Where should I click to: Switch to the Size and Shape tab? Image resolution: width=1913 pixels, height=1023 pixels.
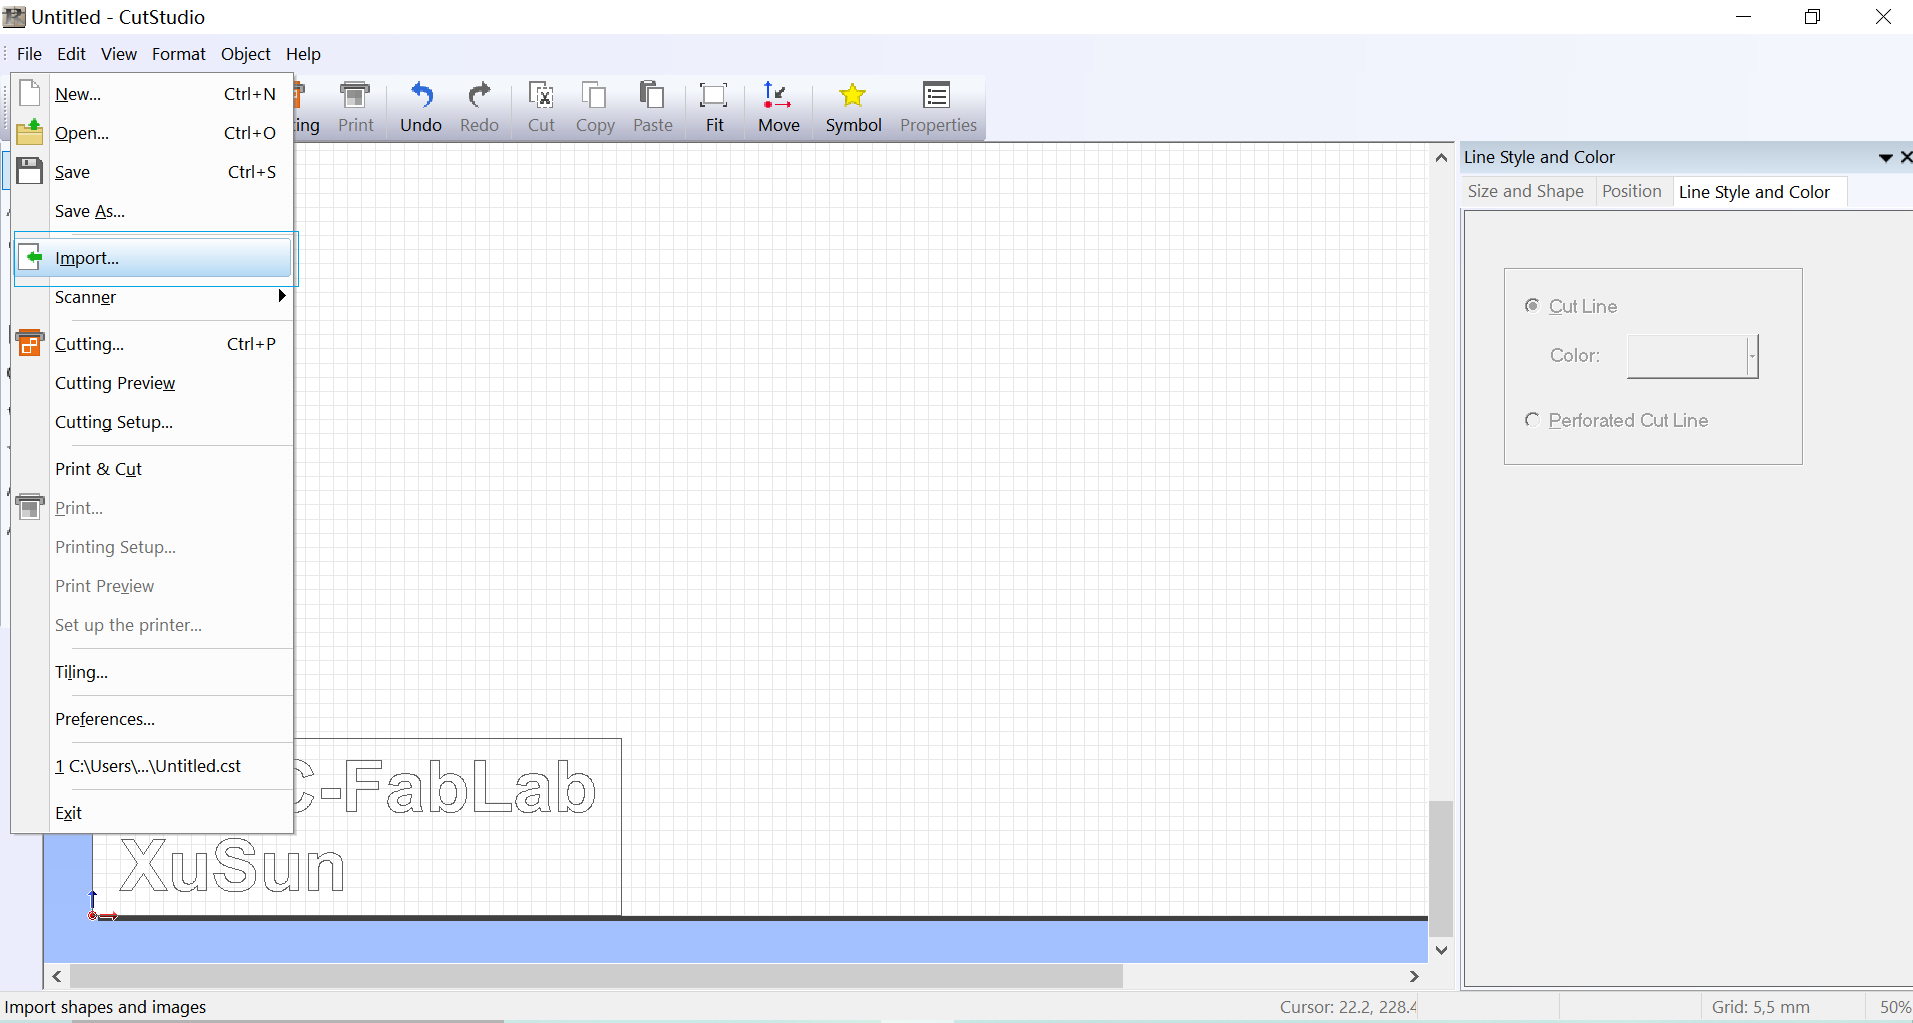(x=1525, y=191)
